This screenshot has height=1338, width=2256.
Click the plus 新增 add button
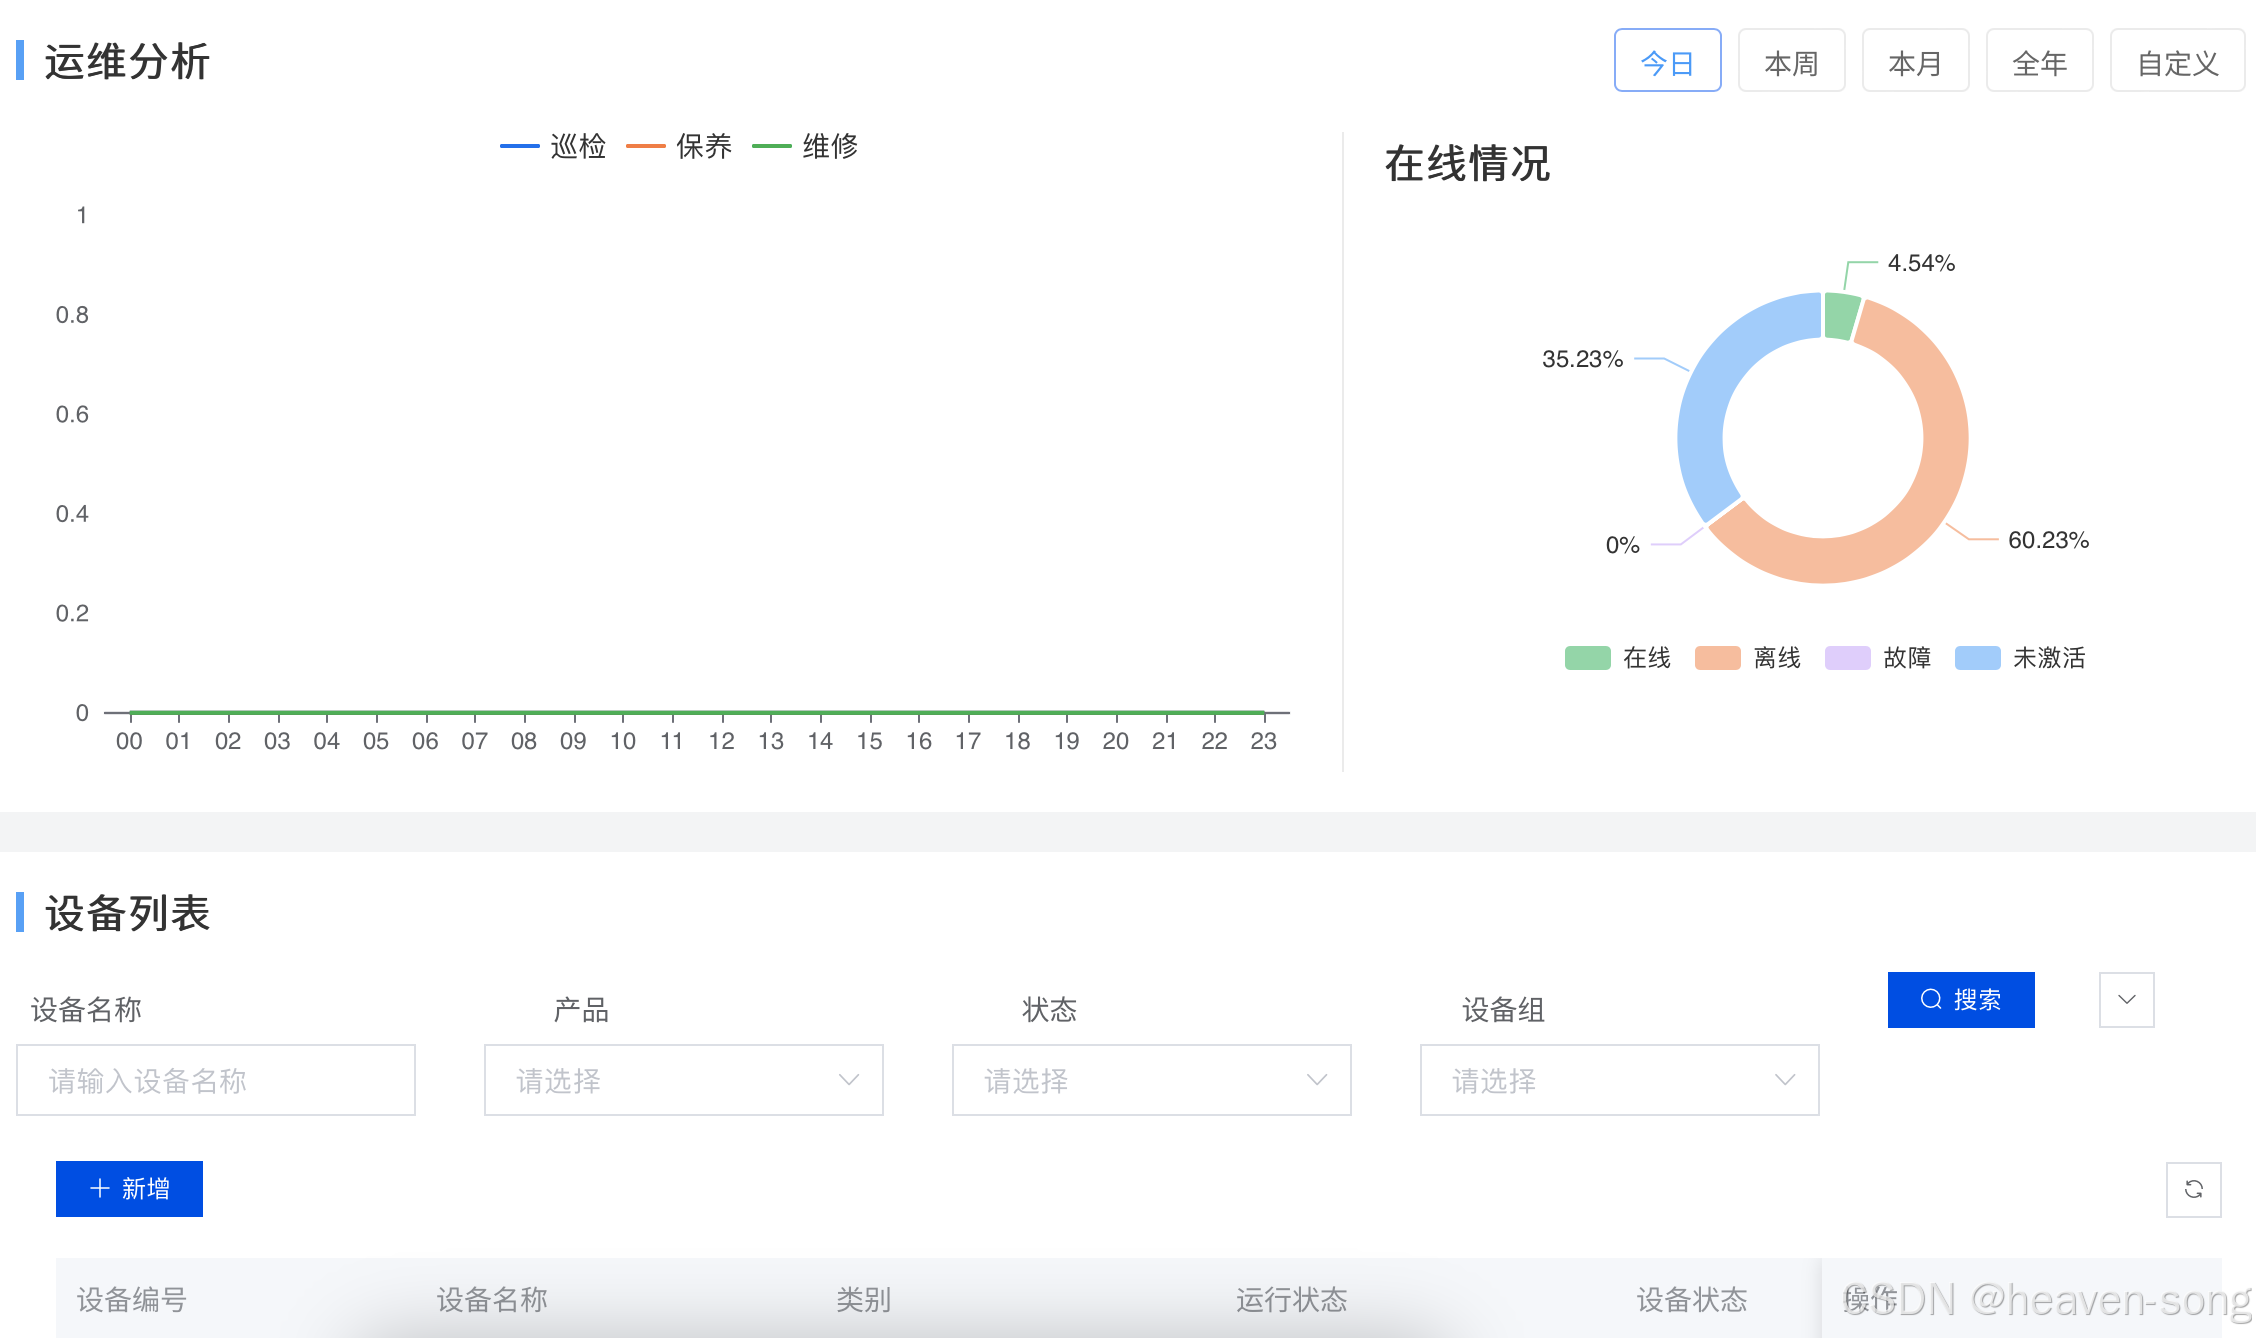[129, 1189]
